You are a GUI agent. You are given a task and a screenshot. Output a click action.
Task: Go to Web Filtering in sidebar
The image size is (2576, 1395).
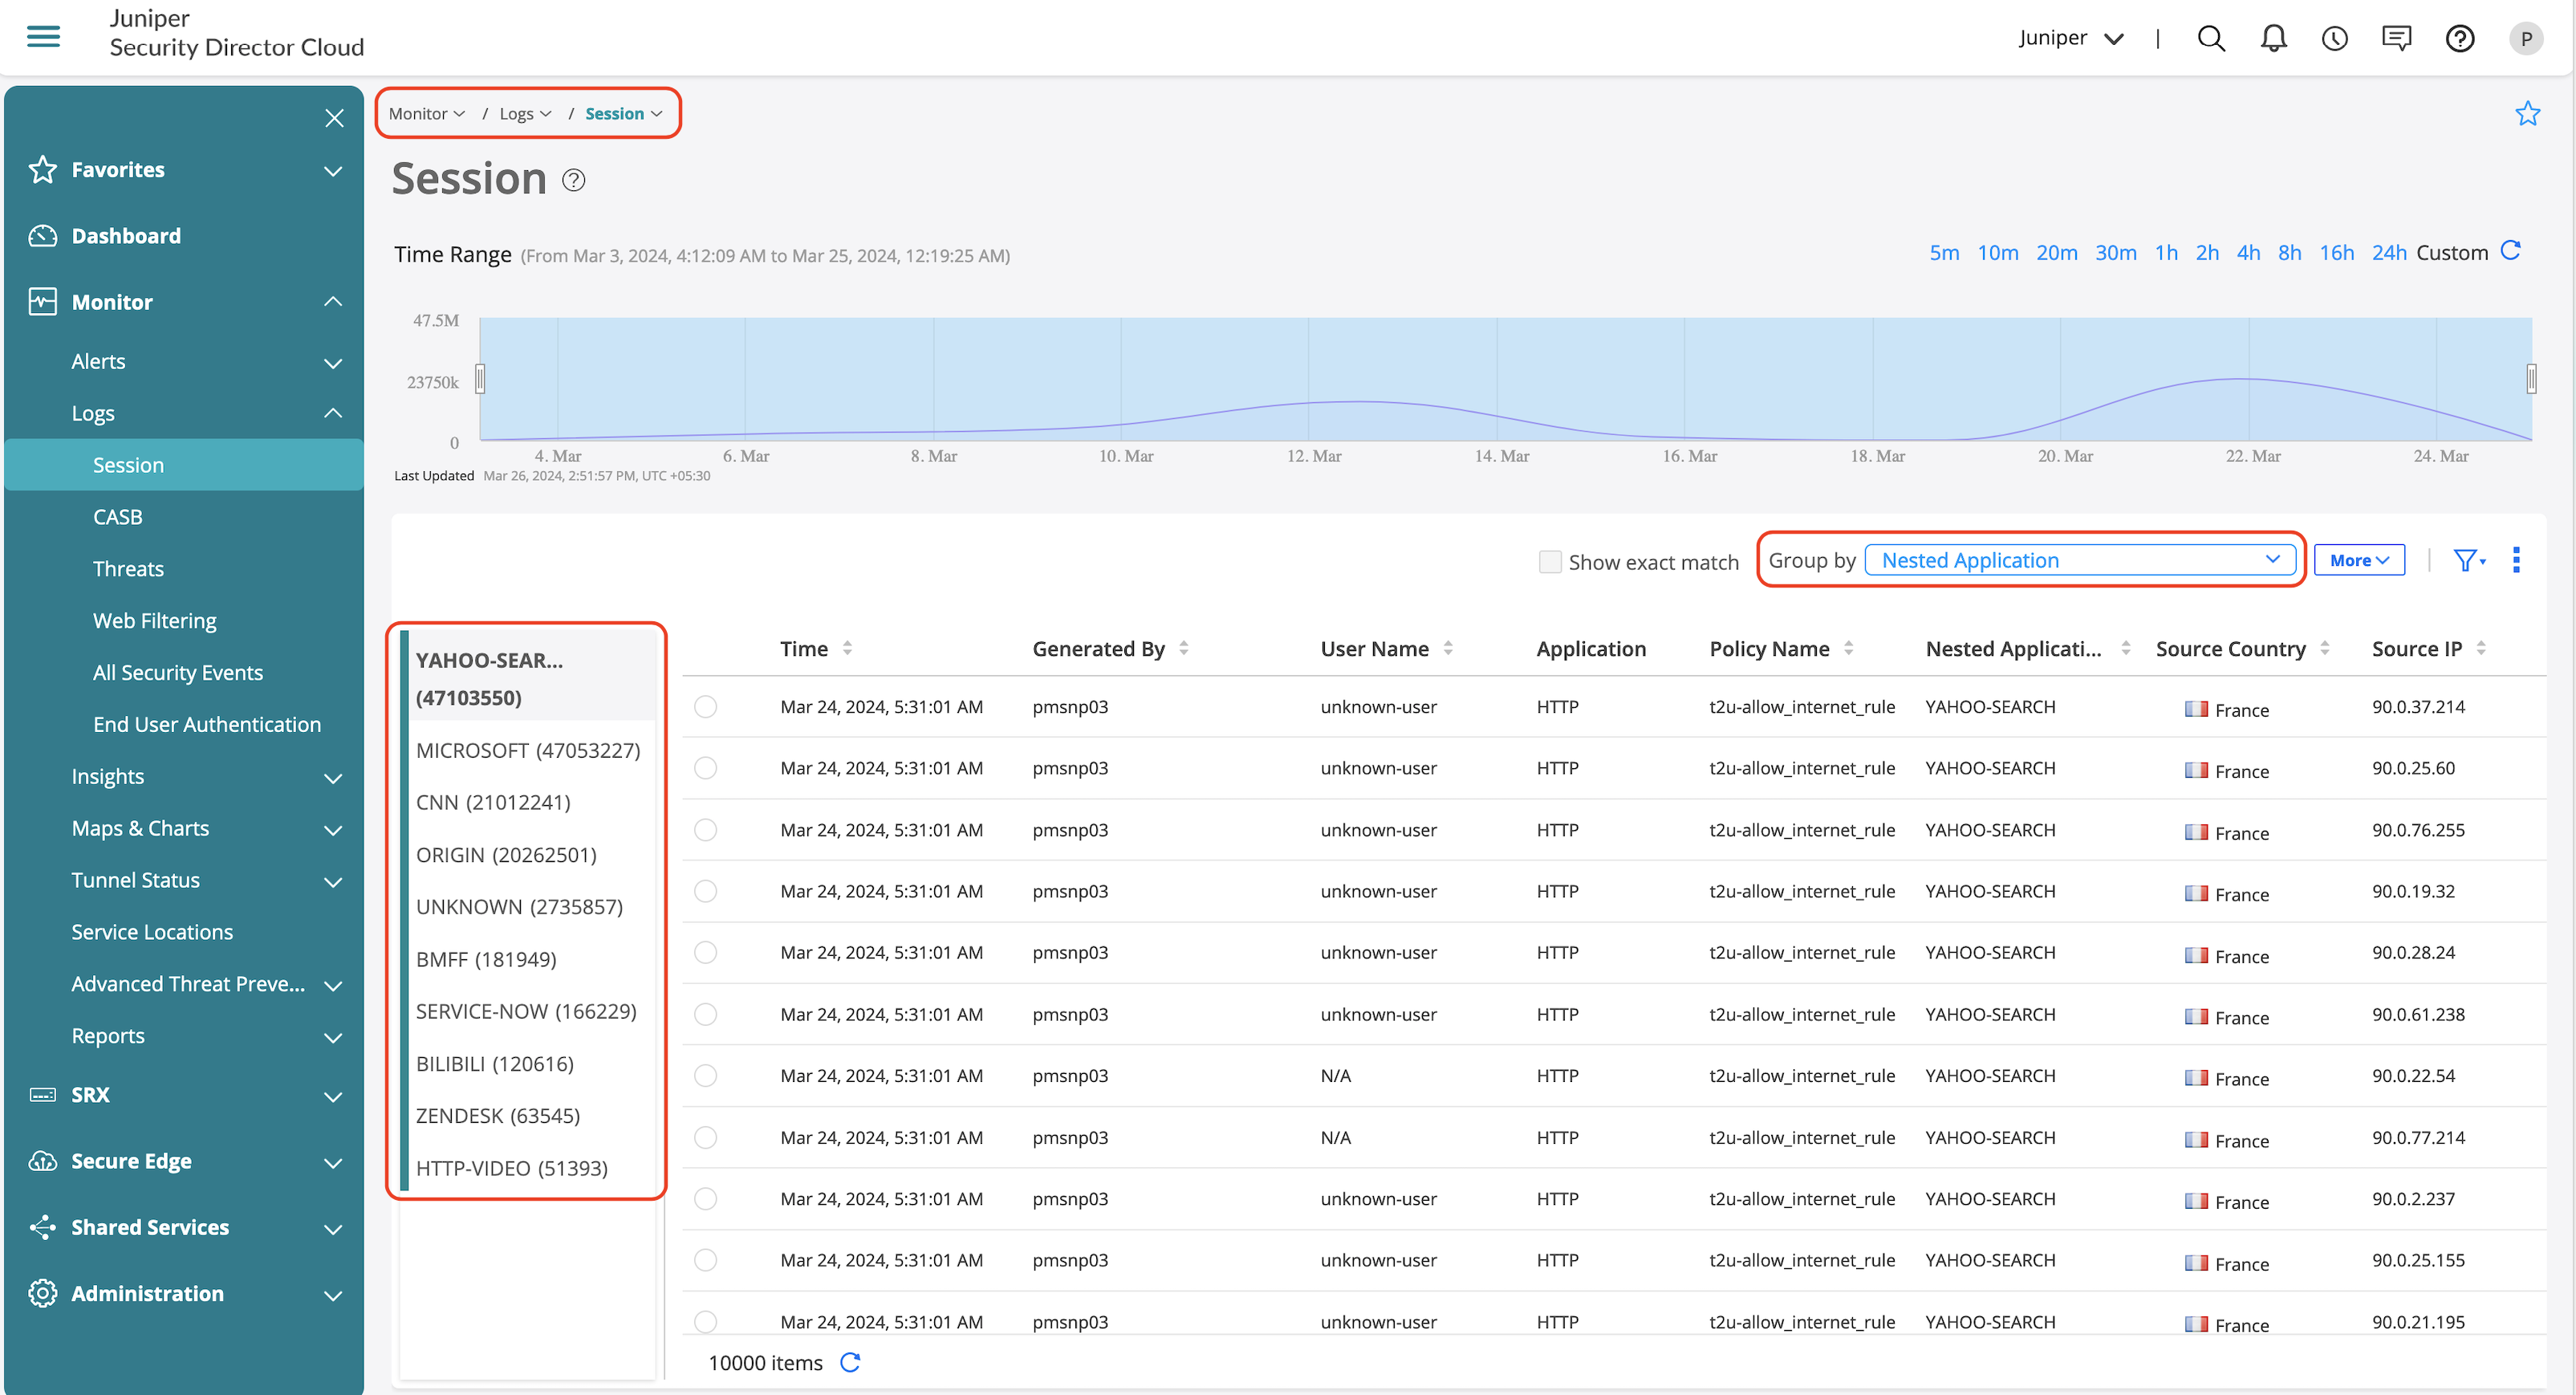[154, 620]
